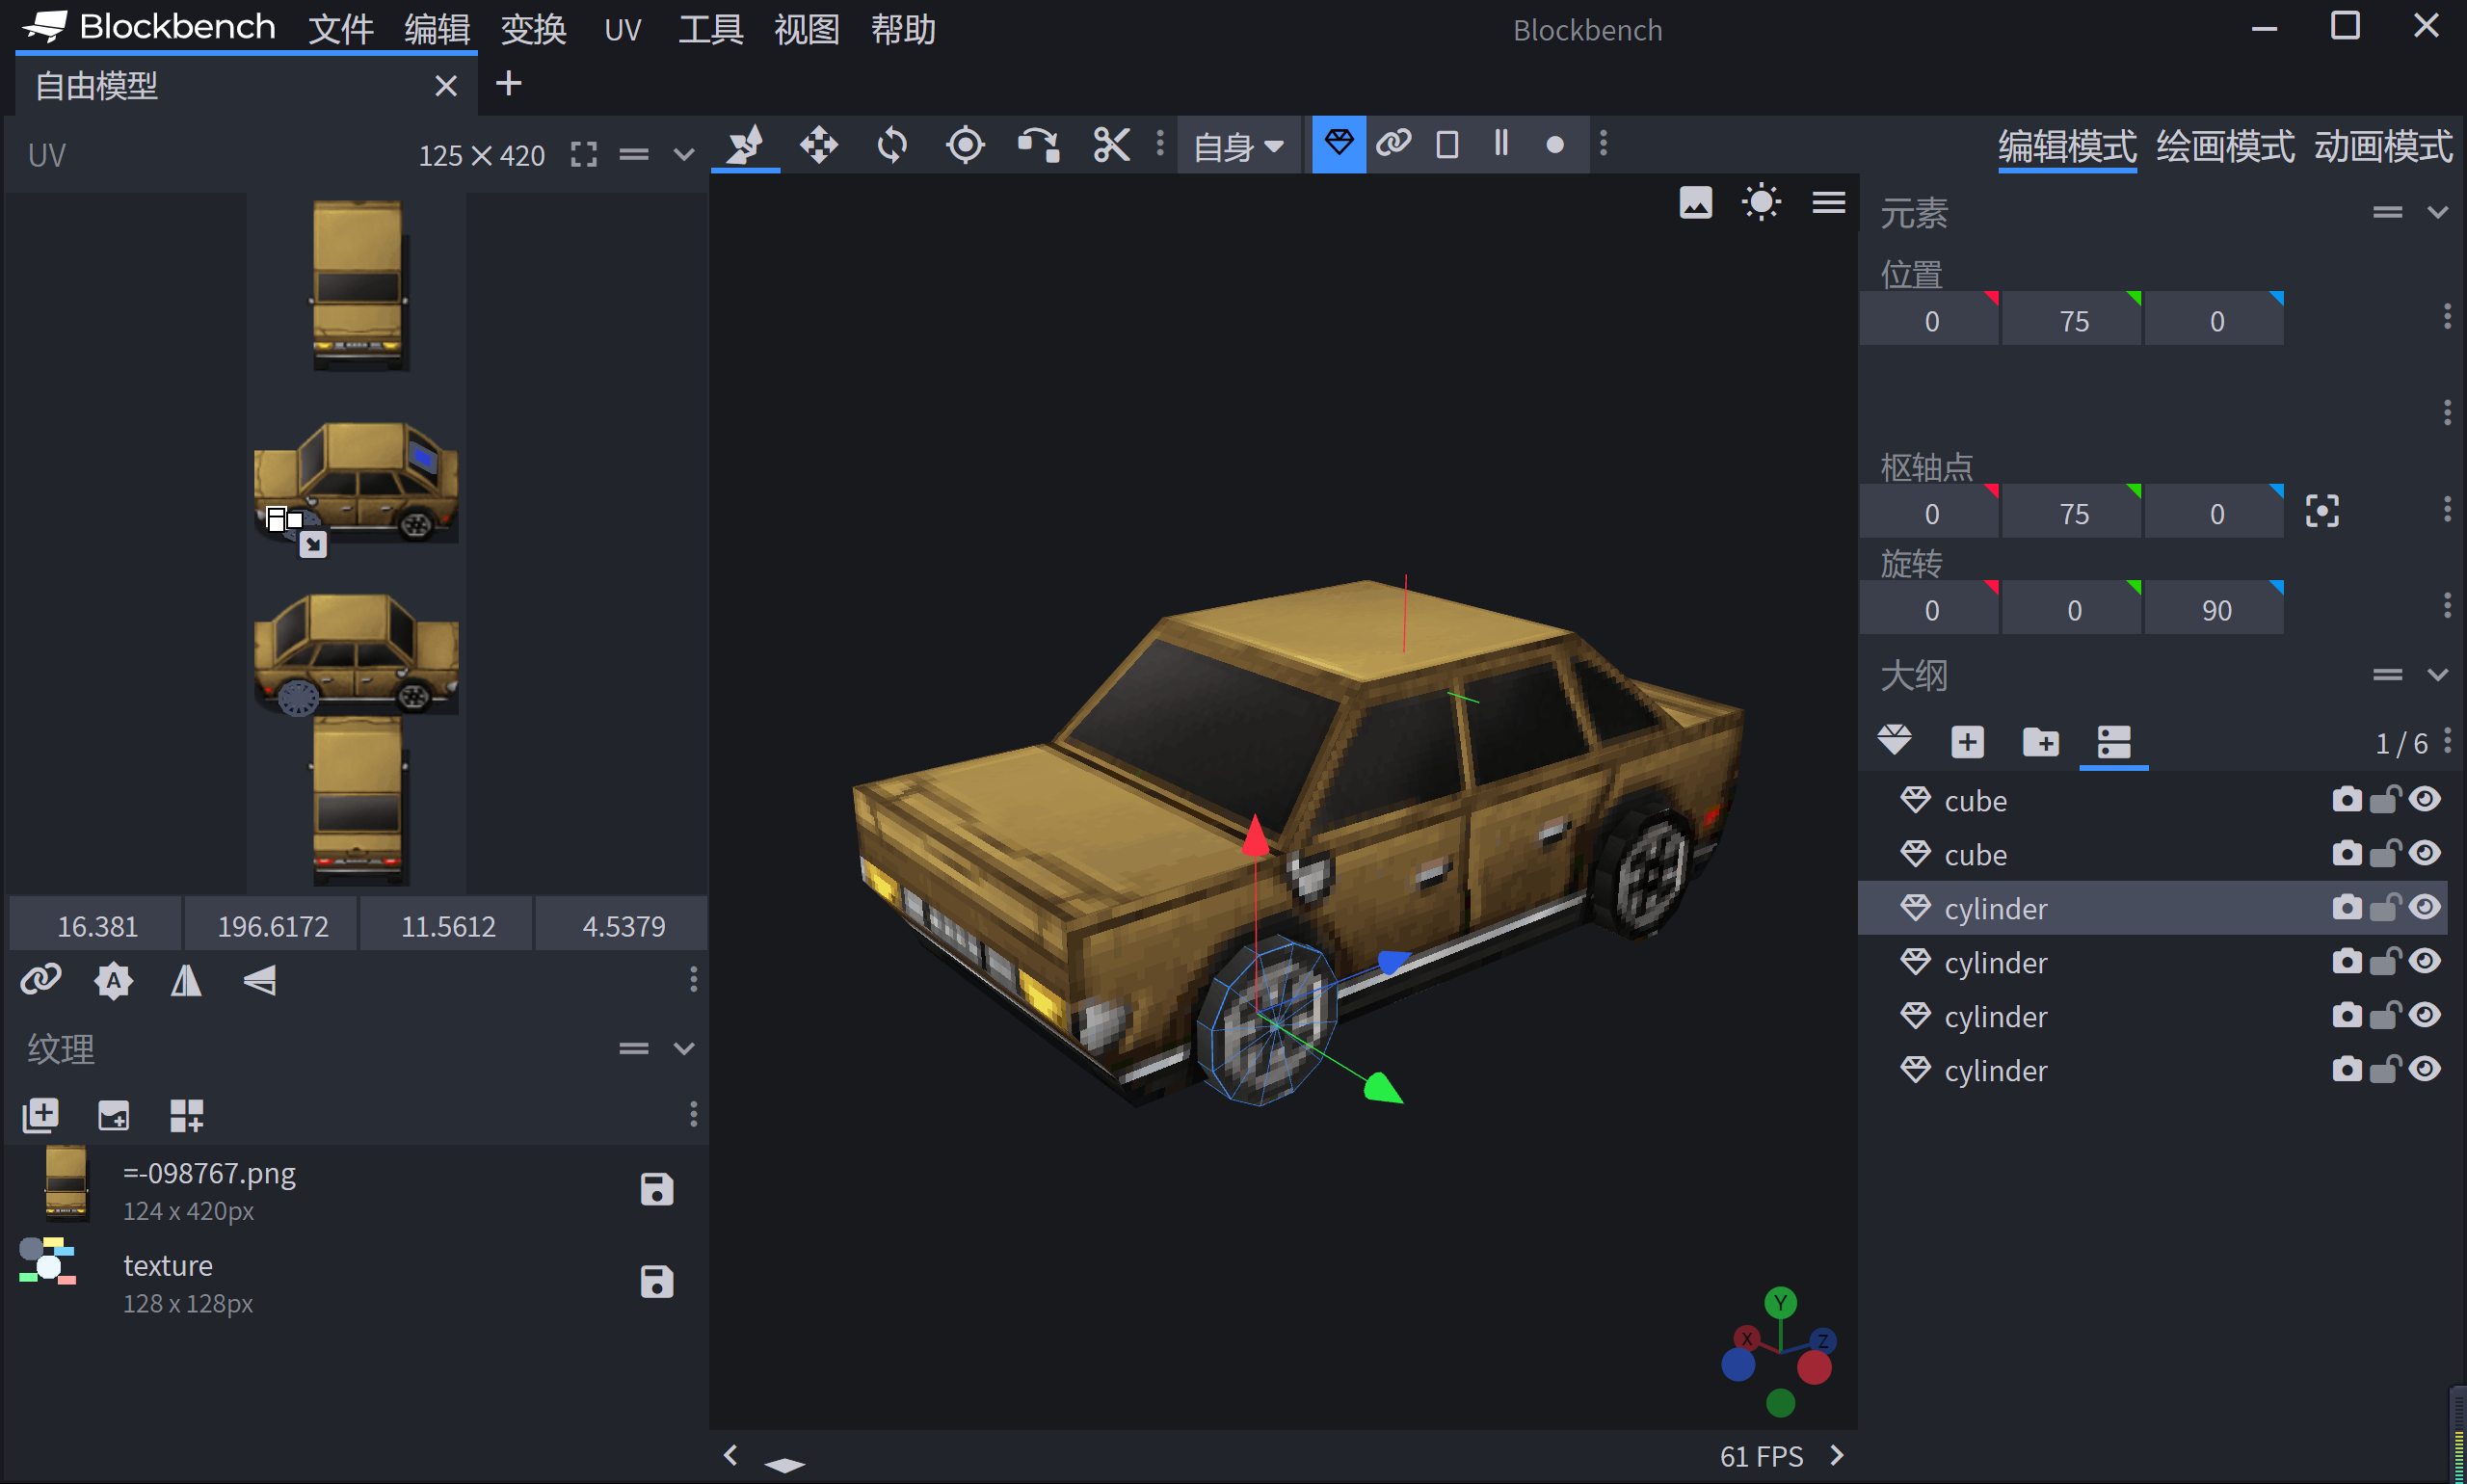Viewport: 2467px width, 1484px height.
Task: Toggle viewport shading sun icon
Action: click(x=1761, y=203)
